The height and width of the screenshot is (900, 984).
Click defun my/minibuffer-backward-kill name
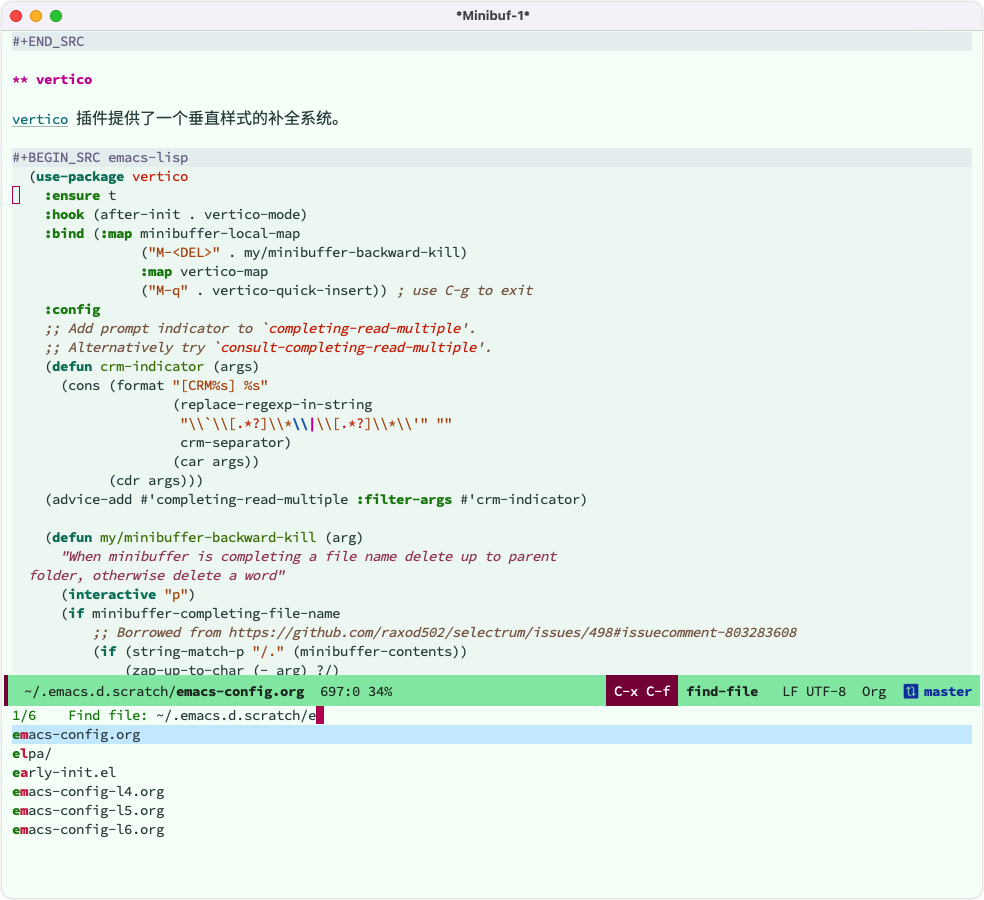click(208, 538)
